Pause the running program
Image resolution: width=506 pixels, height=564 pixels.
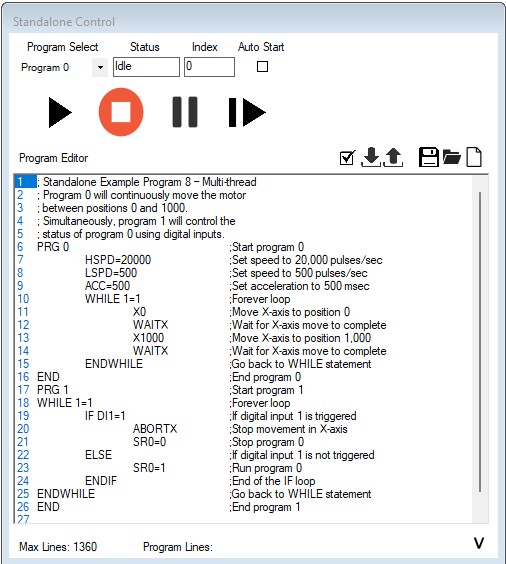[x=185, y=112]
